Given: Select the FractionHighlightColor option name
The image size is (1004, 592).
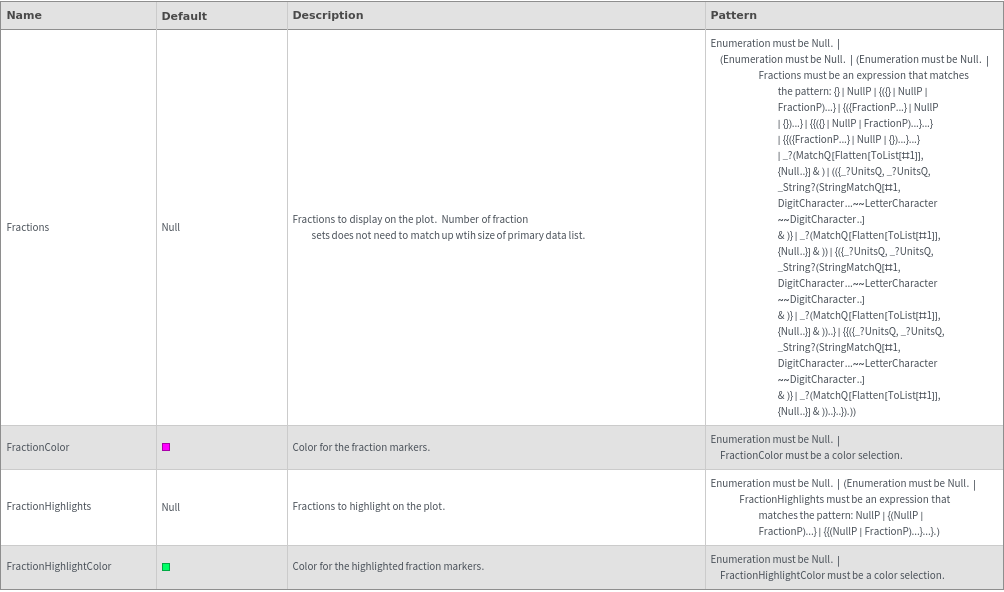Looking at the screenshot, I should tap(59, 566).
